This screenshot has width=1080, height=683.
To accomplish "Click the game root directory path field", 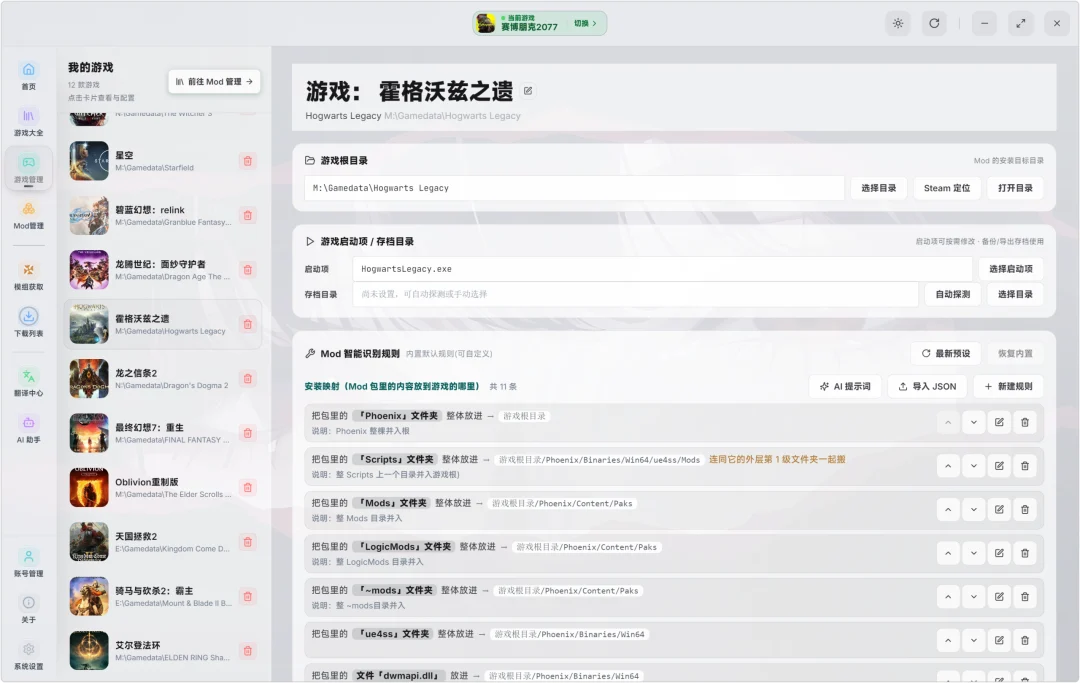I will [574, 188].
